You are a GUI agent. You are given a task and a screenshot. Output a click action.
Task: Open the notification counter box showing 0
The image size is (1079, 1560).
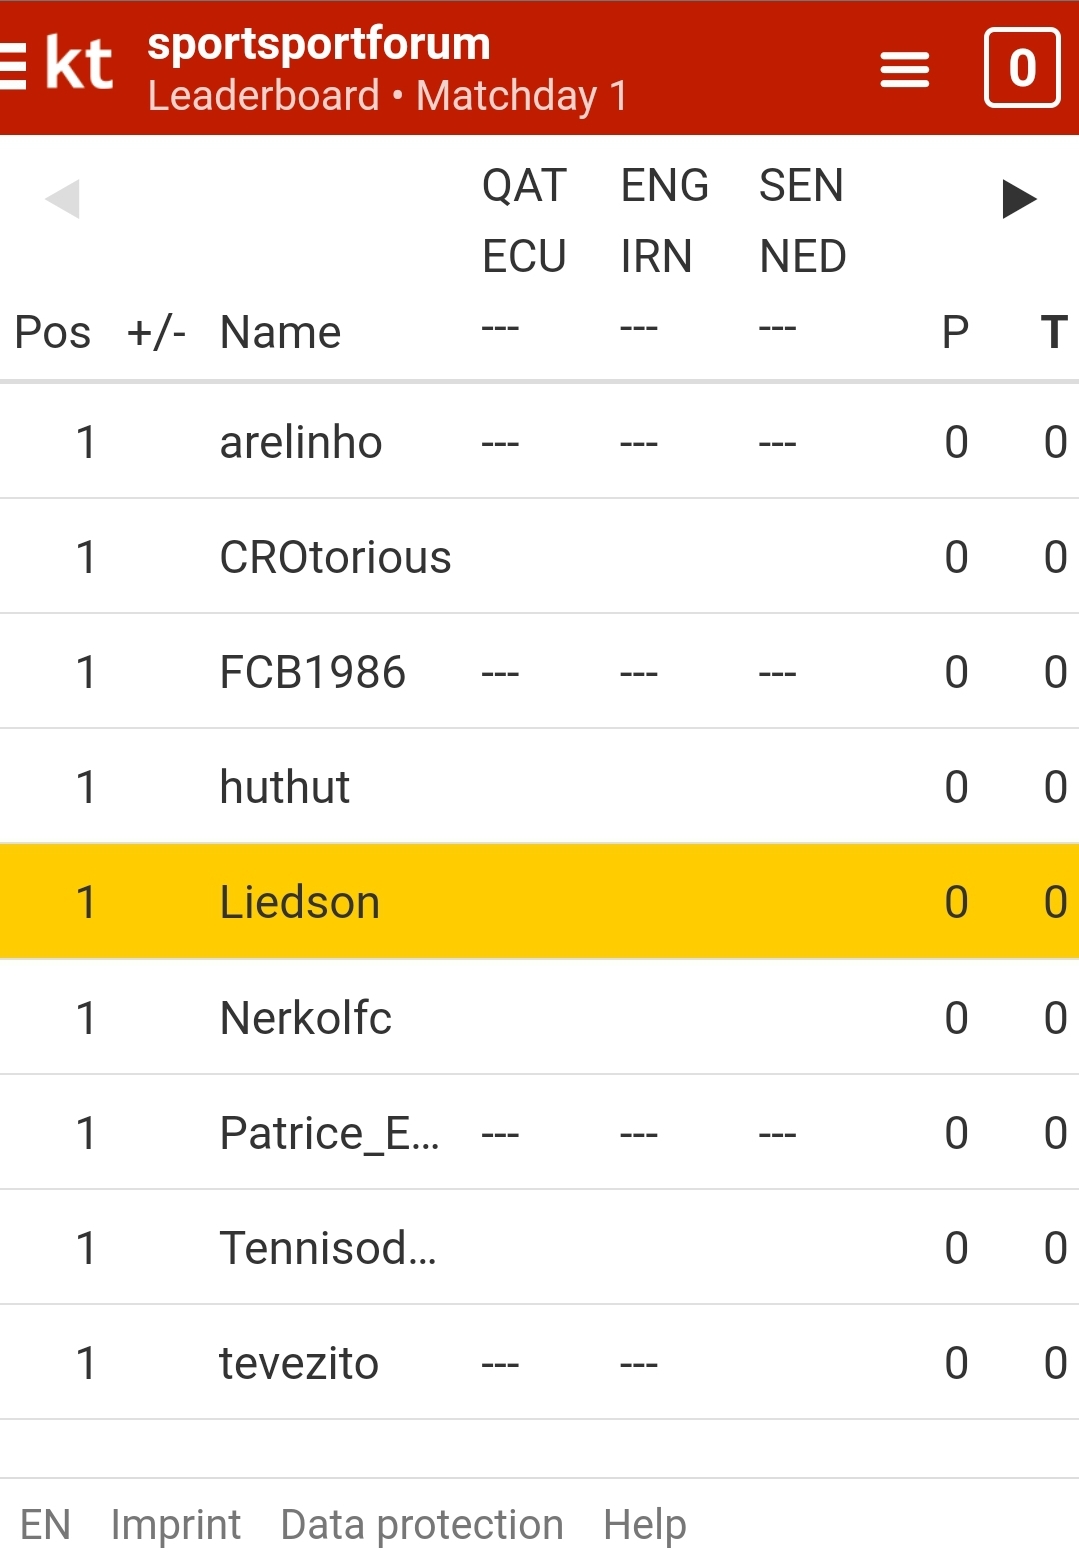(1021, 68)
